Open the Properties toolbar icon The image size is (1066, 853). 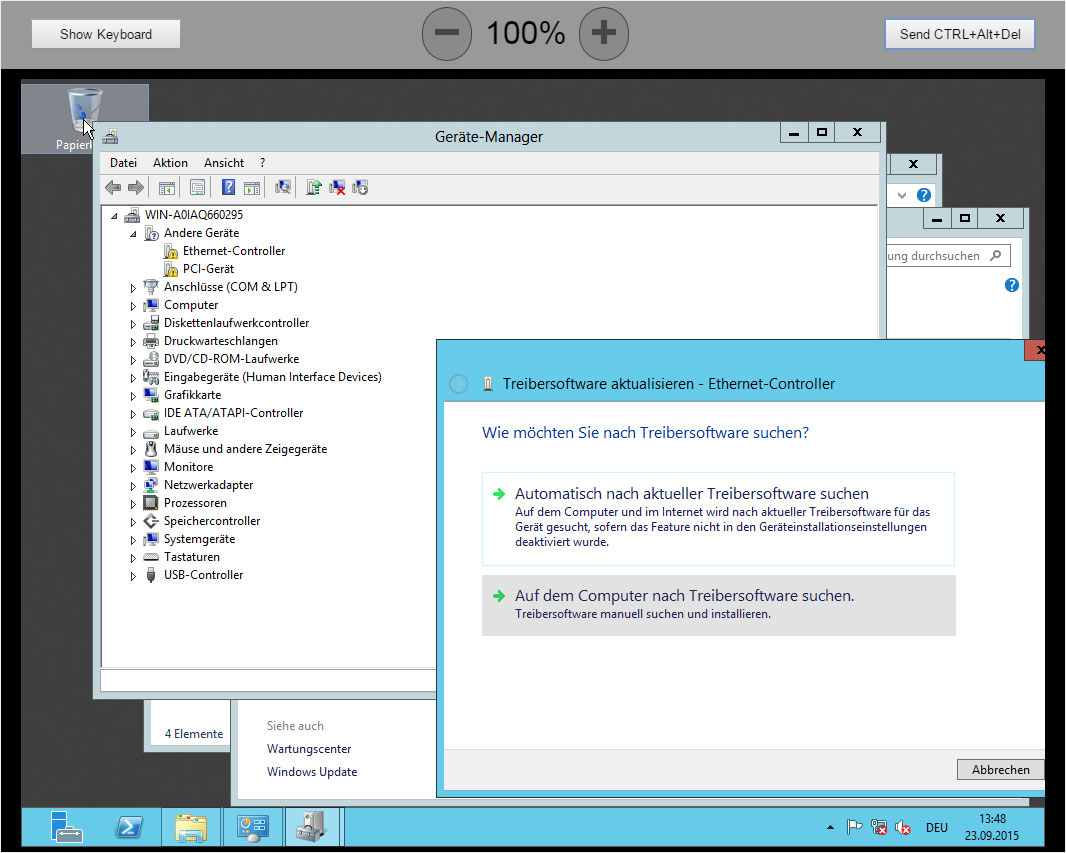[x=197, y=188]
